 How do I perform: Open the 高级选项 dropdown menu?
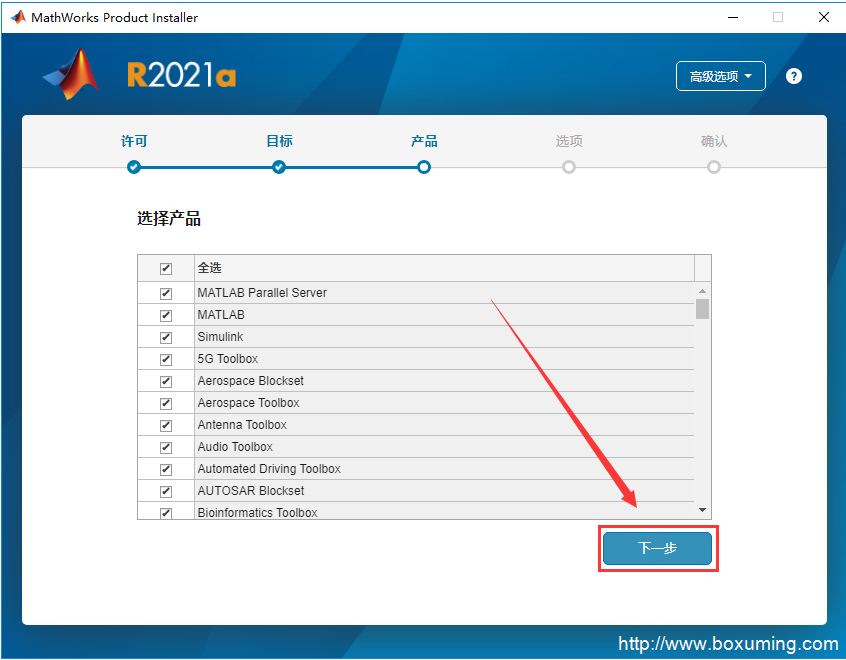point(720,76)
